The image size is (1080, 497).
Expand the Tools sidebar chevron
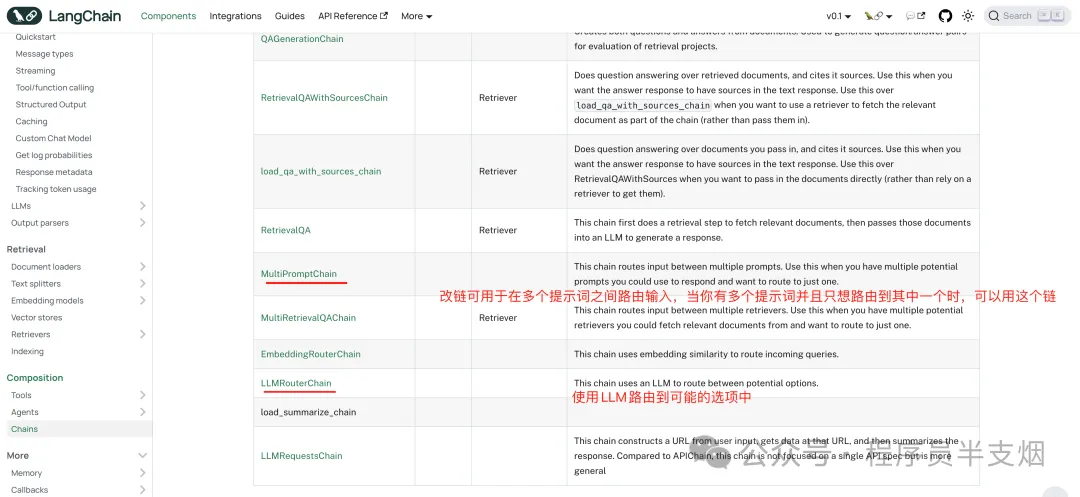[142, 395]
